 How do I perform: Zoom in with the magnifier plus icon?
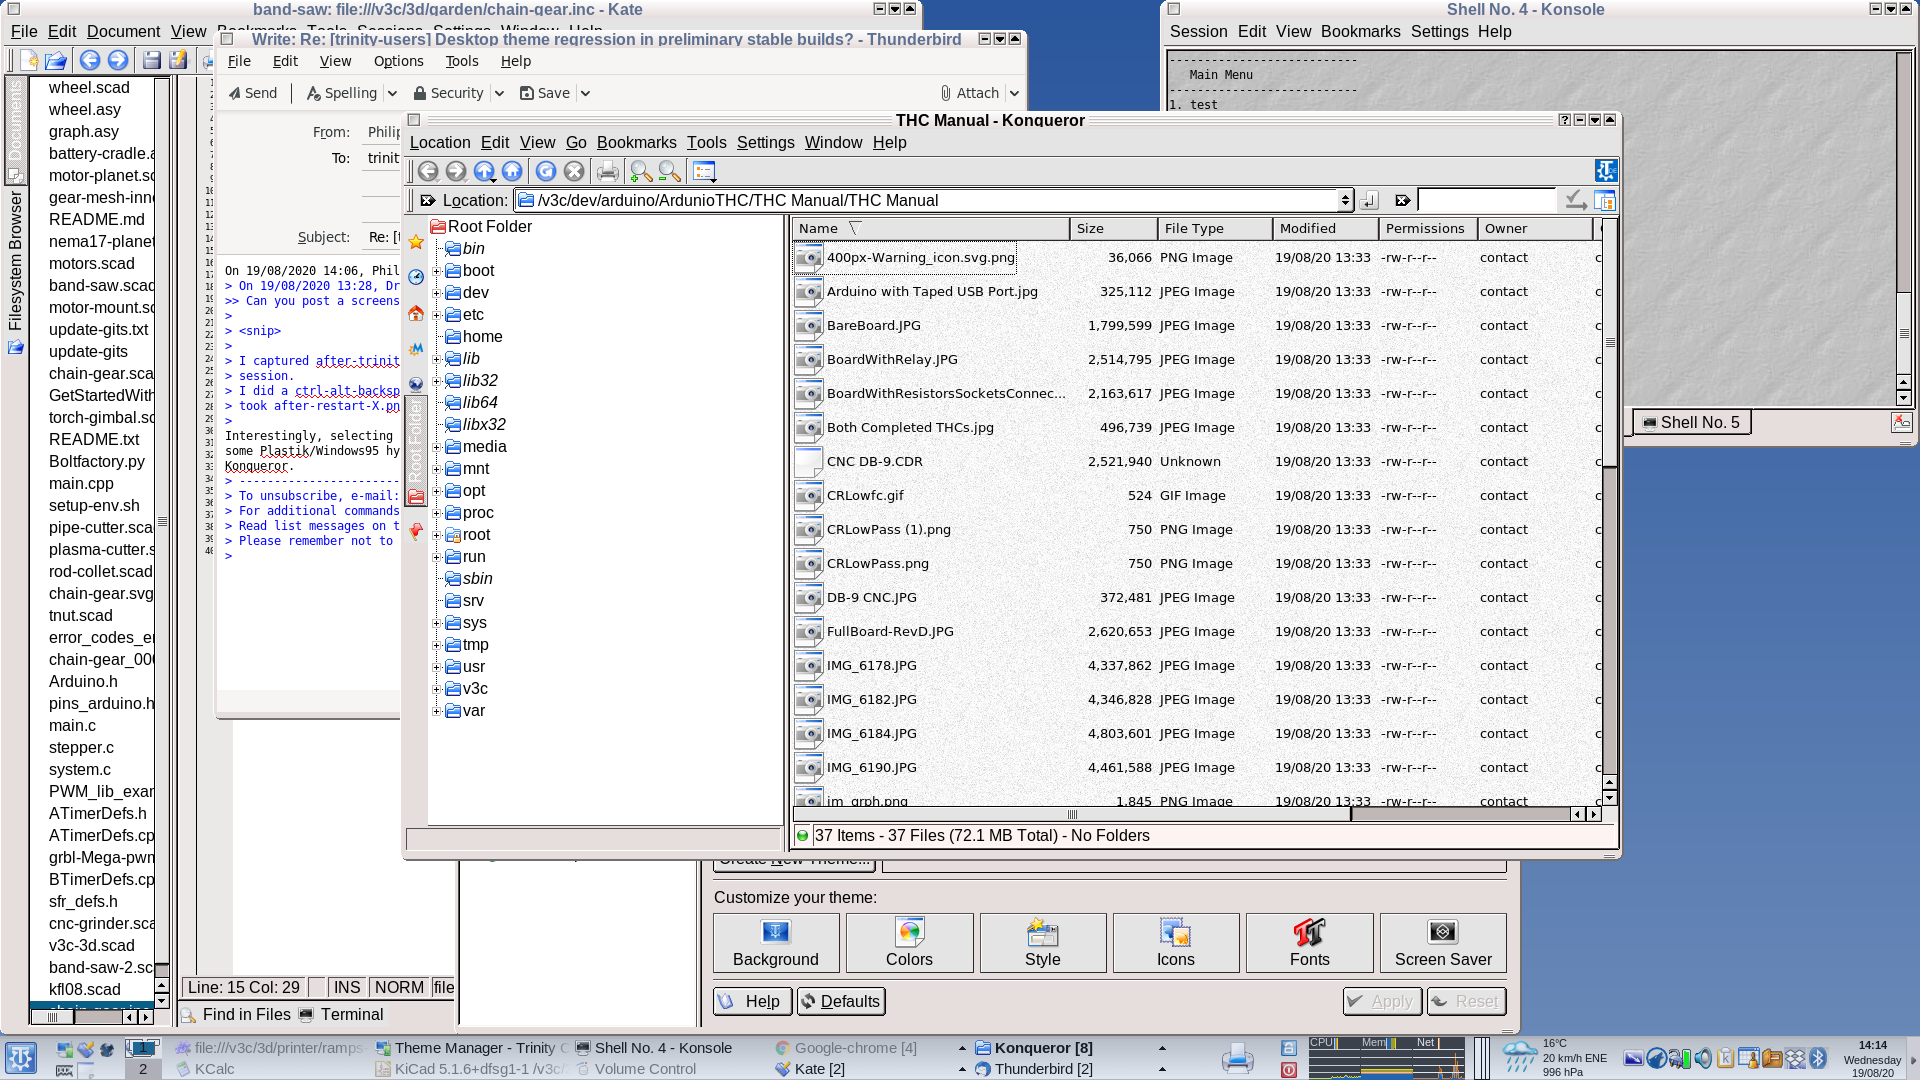coord(640,171)
